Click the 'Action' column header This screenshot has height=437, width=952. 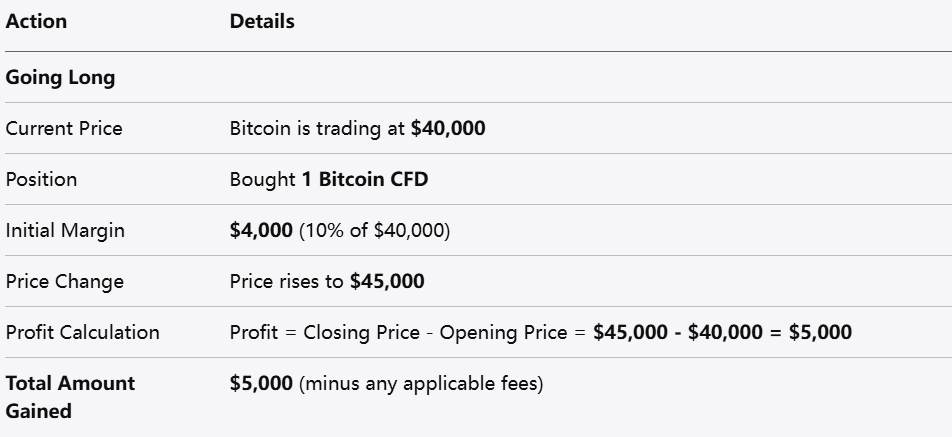point(37,21)
